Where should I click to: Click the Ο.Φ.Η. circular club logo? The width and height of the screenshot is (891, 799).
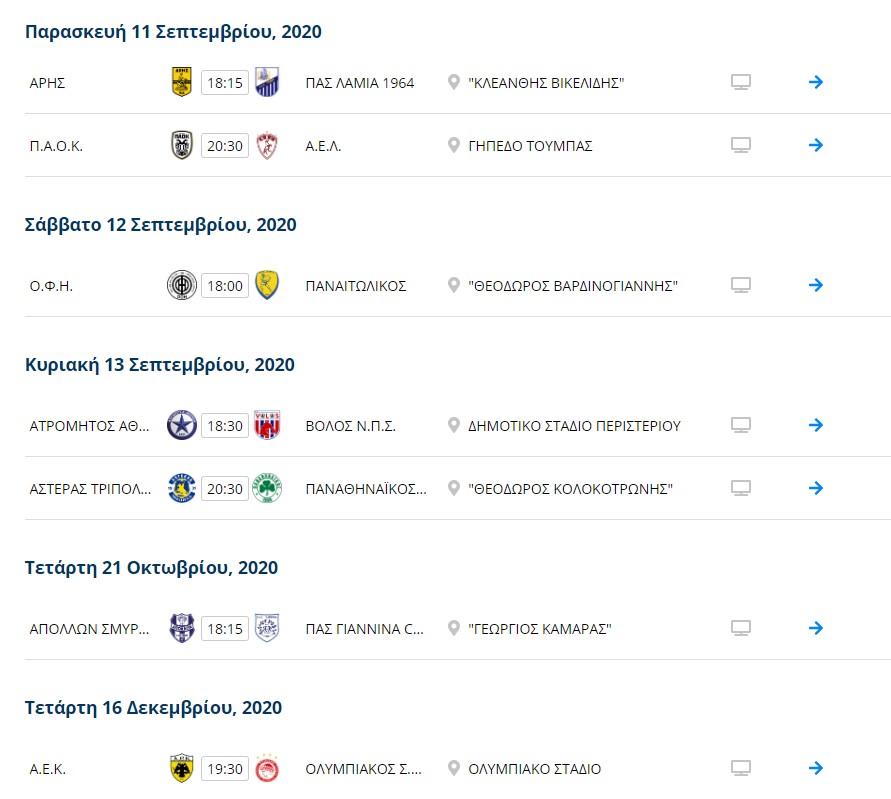tap(182, 285)
